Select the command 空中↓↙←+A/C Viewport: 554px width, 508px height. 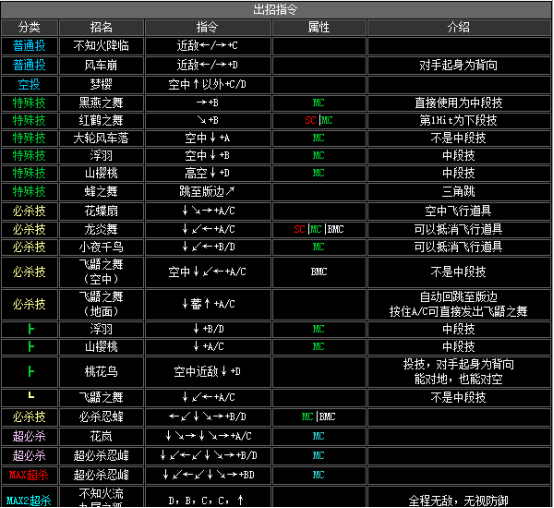[x=207, y=272]
